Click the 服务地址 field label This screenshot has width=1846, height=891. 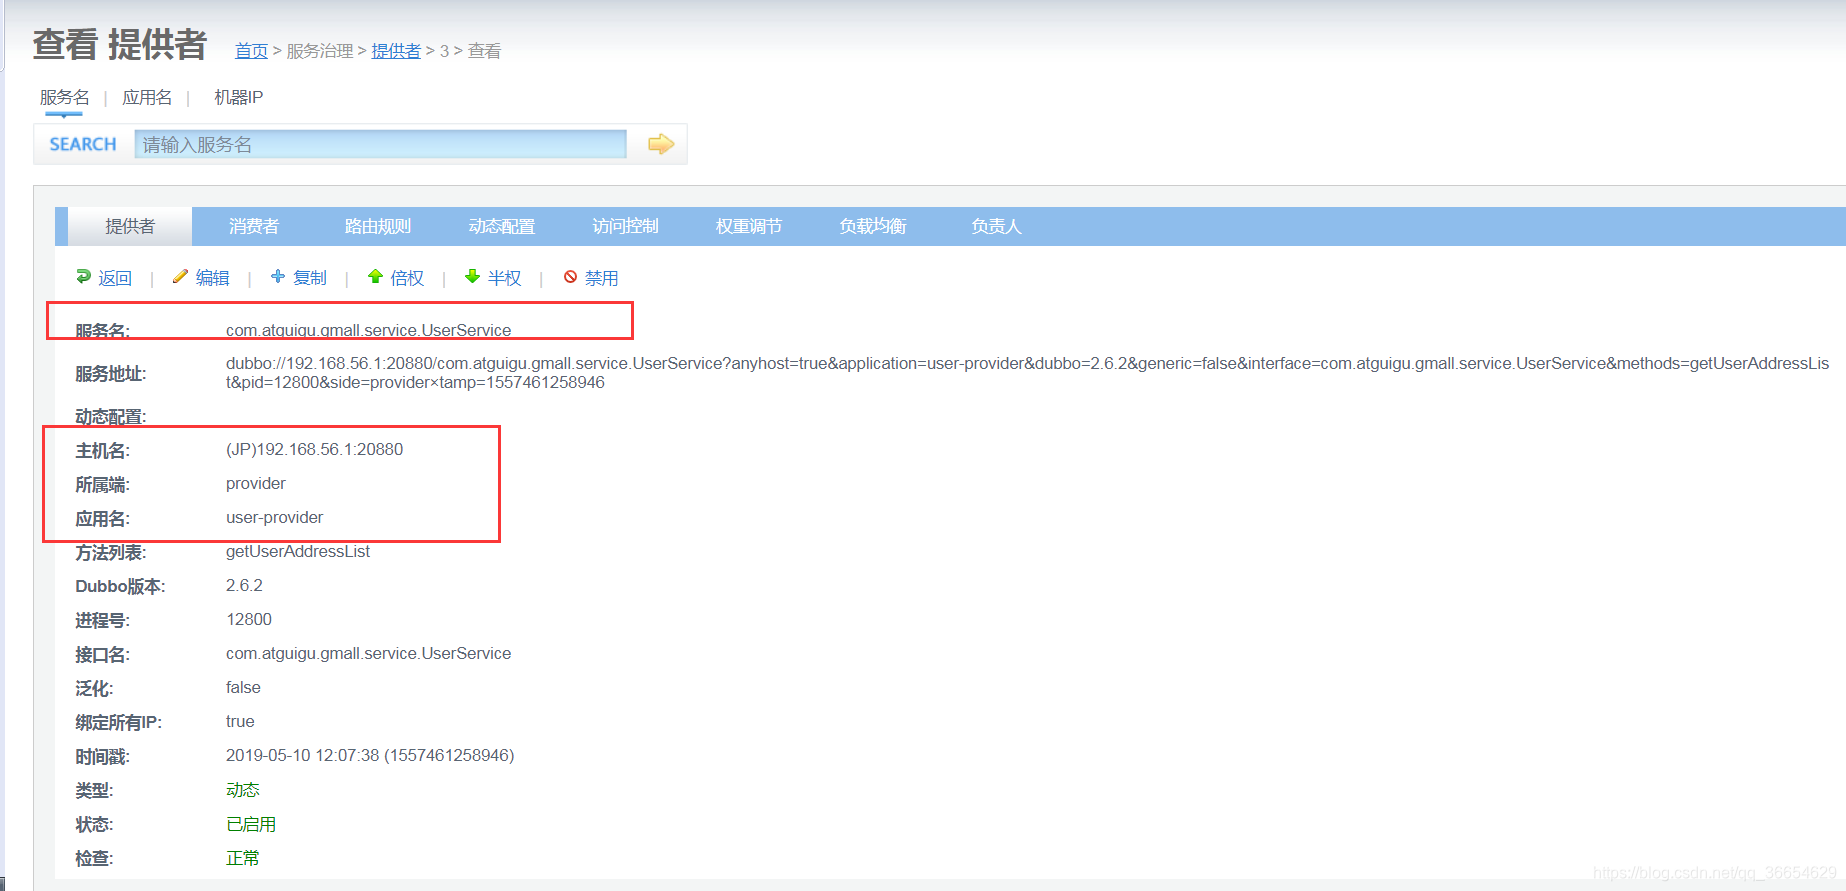[111, 374]
